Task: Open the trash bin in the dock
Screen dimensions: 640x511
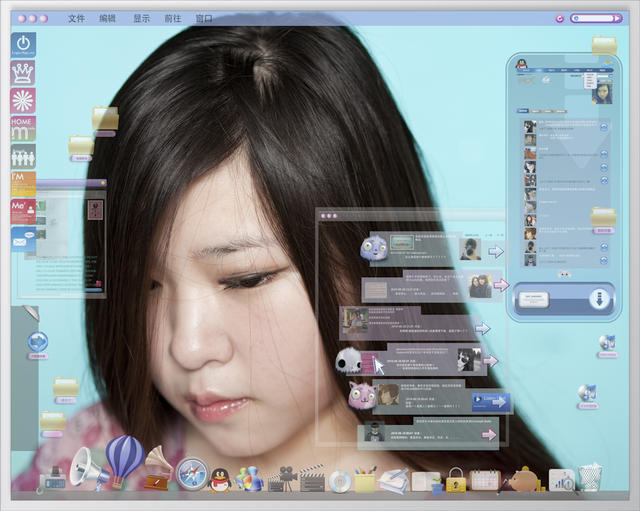Action: [x=591, y=478]
